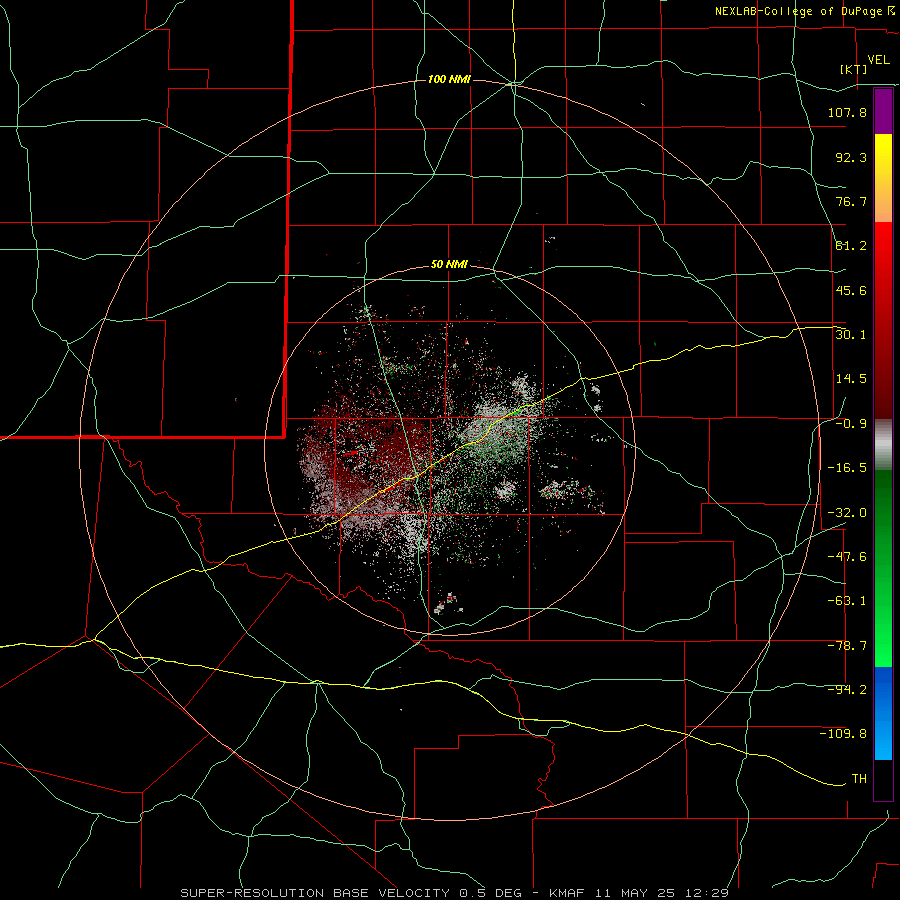This screenshot has height=900, width=900.
Task: Select the 107.8 legend value
Action: (847, 112)
